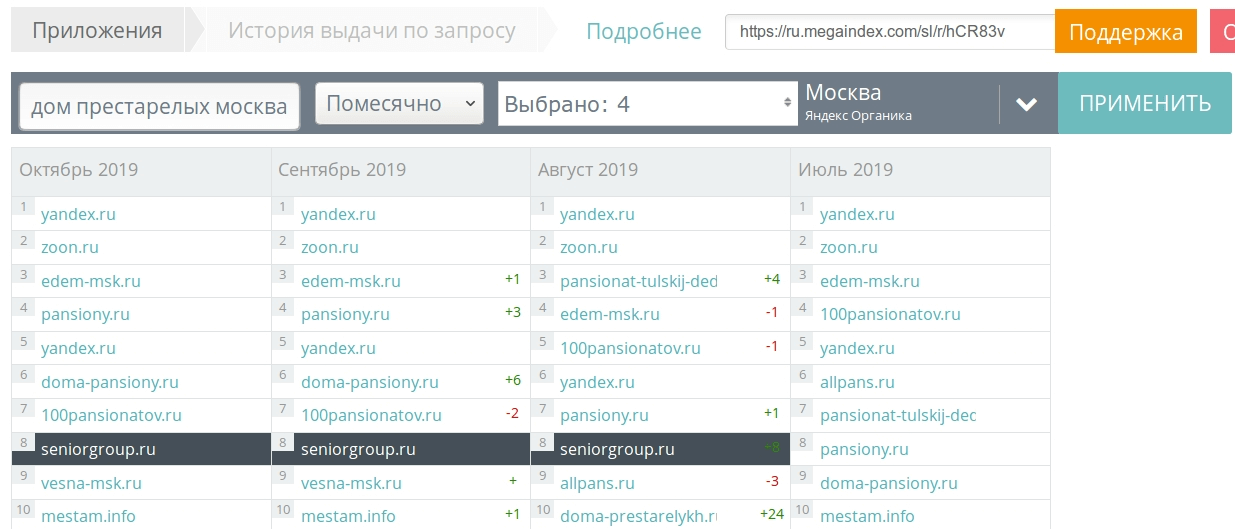Open doma-prestarelykh link in Август 2019

pos(638,516)
